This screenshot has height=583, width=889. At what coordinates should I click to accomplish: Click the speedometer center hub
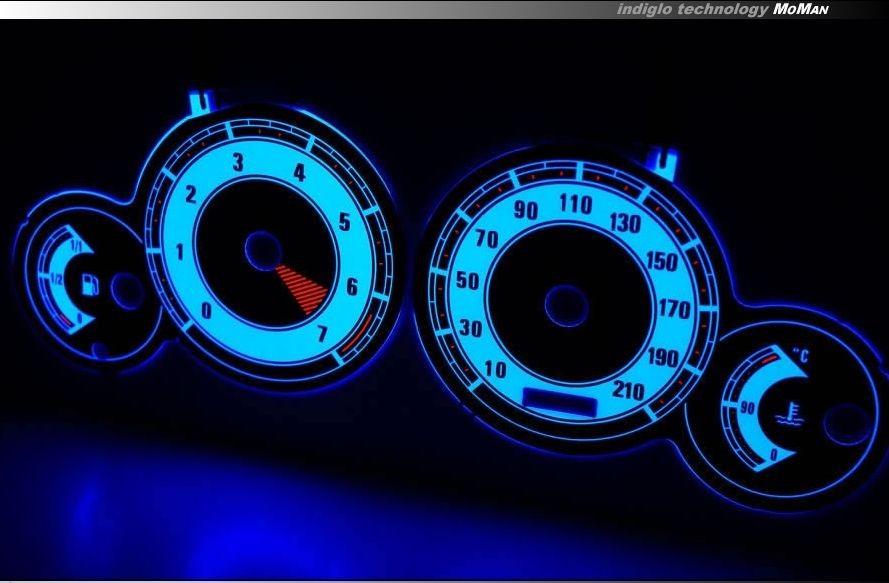pyautogui.click(x=565, y=304)
